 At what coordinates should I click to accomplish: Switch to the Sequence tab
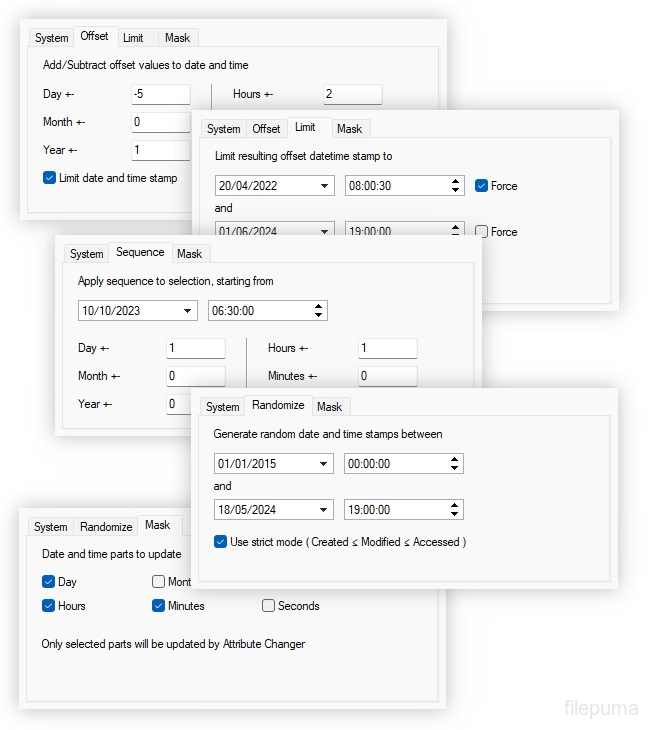tap(139, 253)
